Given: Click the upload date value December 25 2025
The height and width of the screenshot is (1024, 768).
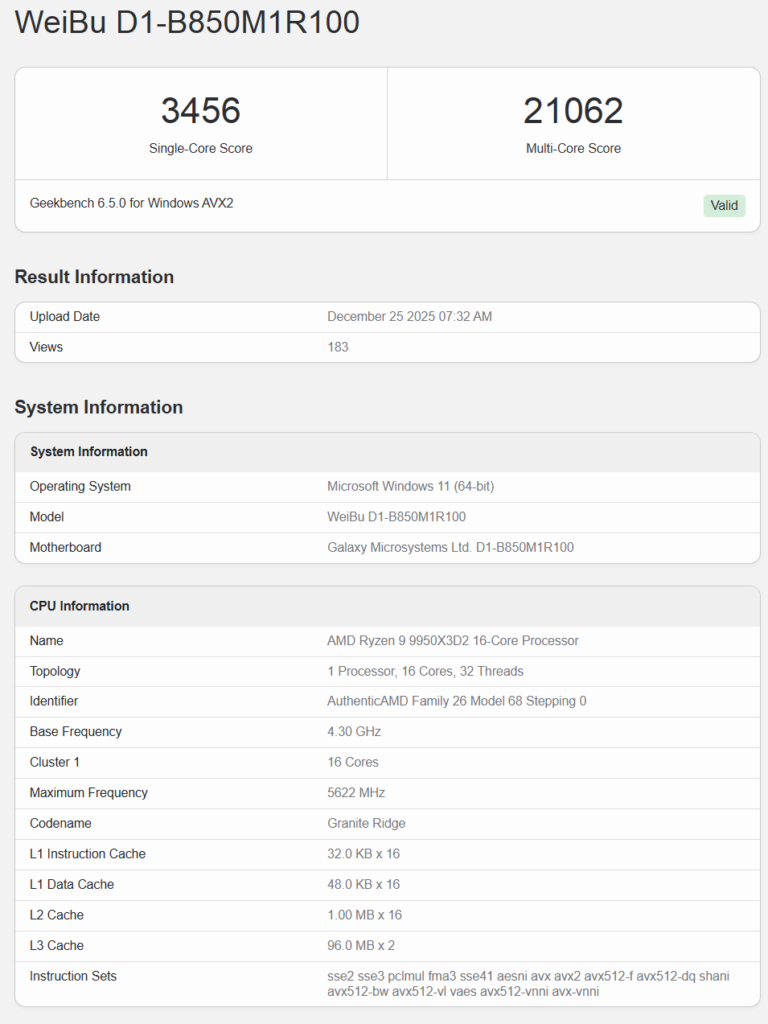Looking at the screenshot, I should (409, 317).
